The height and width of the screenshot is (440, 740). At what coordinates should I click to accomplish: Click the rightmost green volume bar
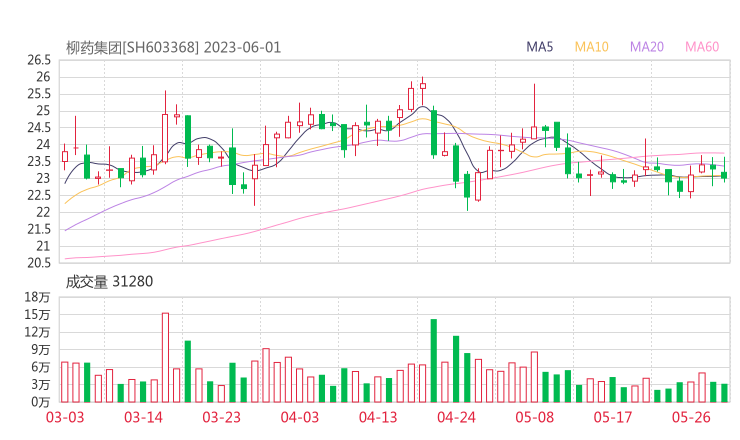(x=724, y=393)
